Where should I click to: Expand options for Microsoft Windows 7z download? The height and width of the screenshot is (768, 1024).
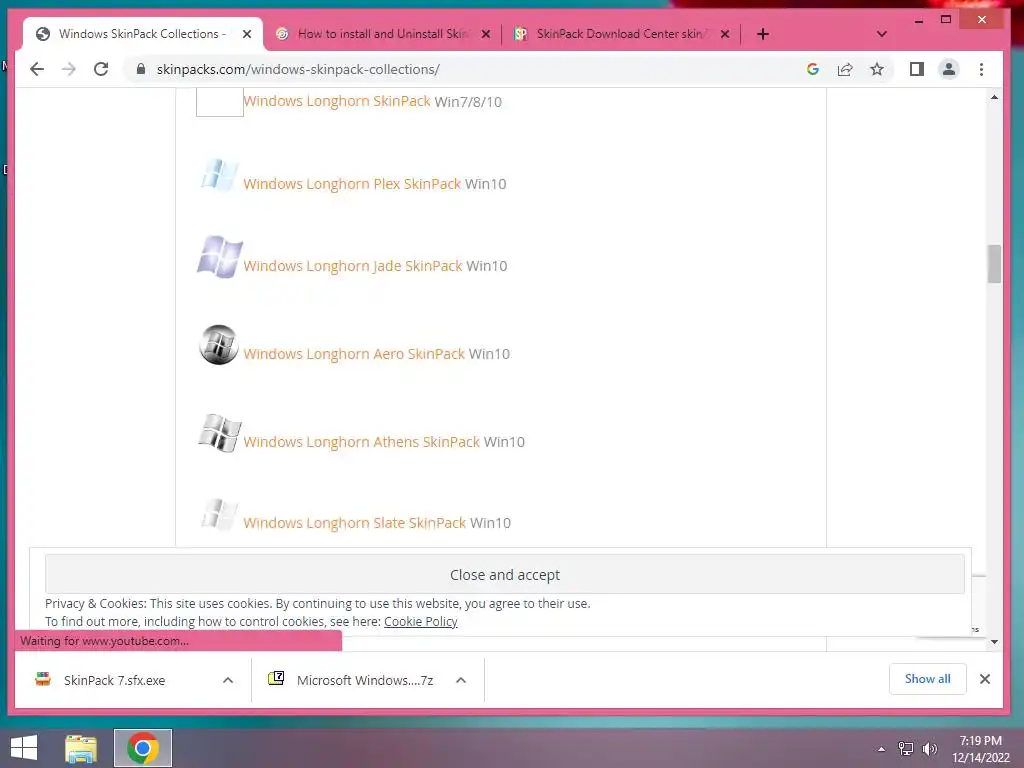pos(461,680)
